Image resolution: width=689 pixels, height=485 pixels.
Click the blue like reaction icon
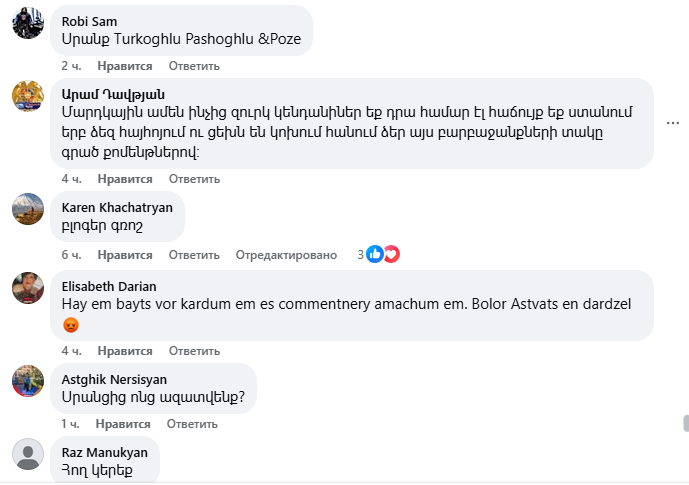375,255
